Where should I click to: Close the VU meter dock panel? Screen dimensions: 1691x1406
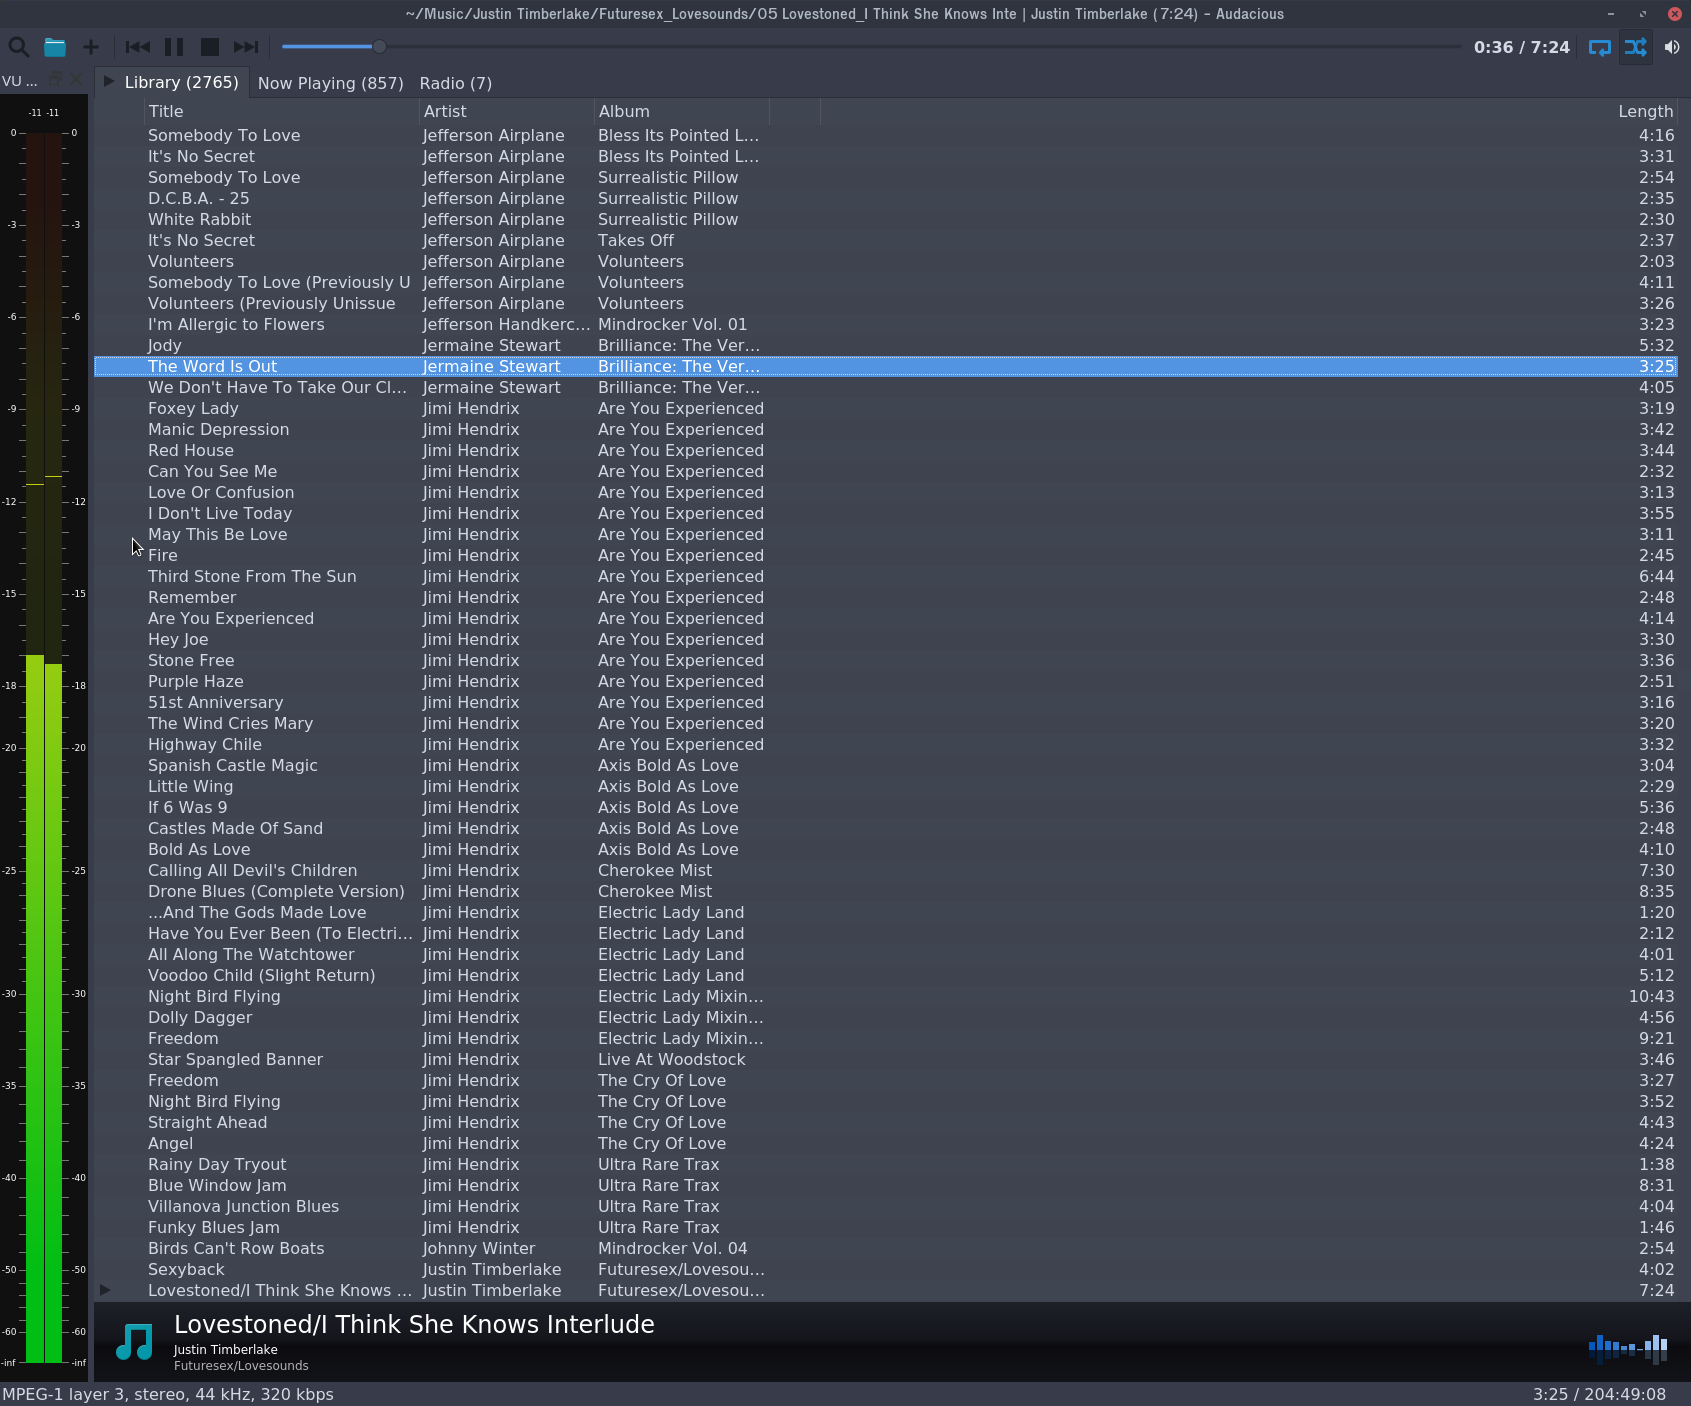(76, 79)
